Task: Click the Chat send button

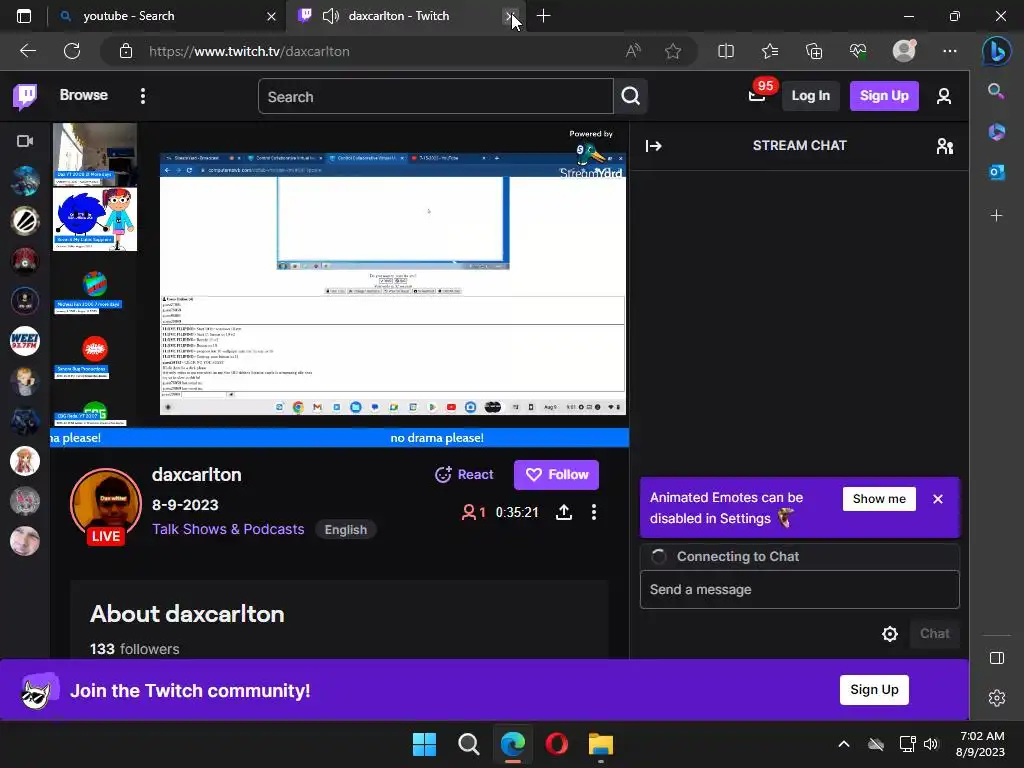Action: (x=935, y=633)
